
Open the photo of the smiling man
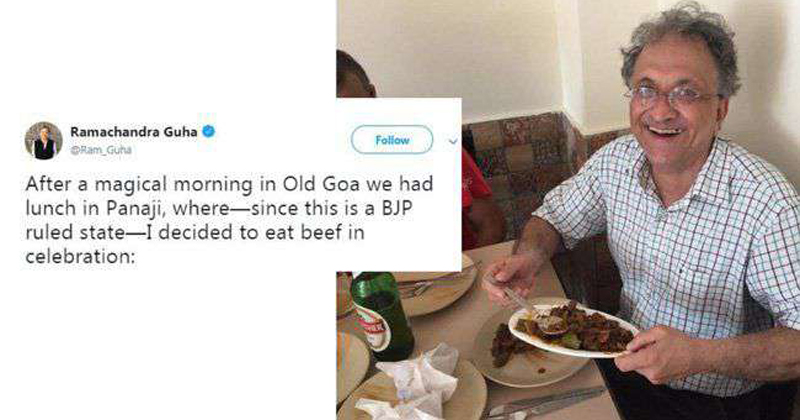tap(568, 210)
